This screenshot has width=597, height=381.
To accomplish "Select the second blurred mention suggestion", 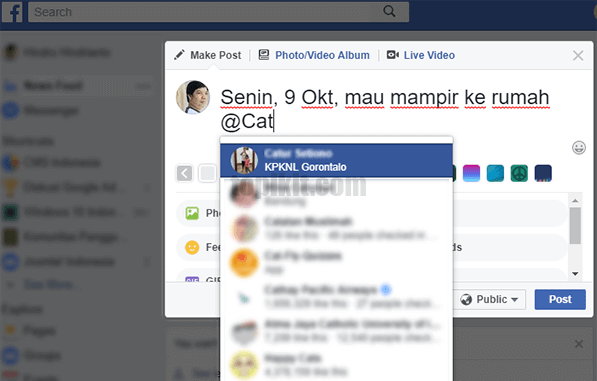I will coord(337,194).
